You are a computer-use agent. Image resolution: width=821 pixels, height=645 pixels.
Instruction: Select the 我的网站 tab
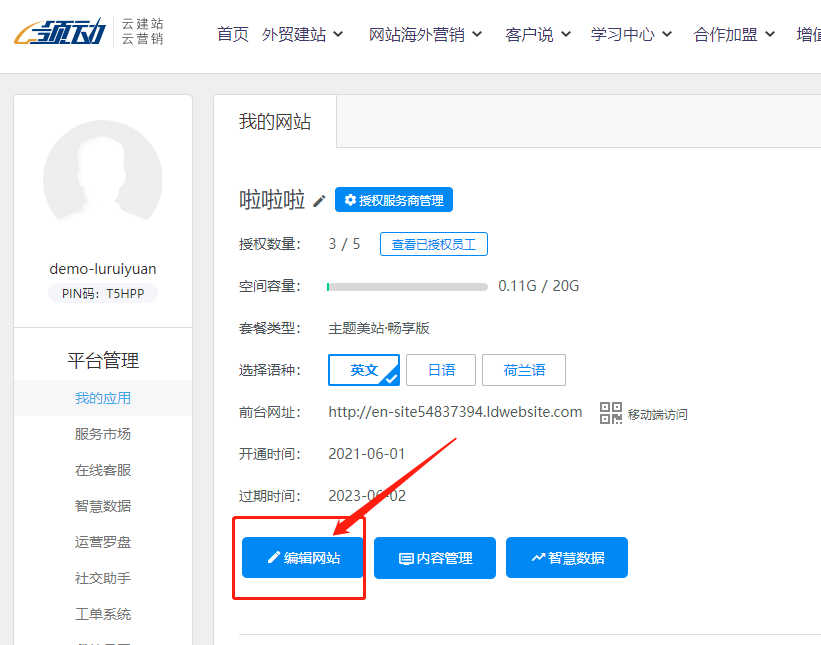(x=275, y=122)
